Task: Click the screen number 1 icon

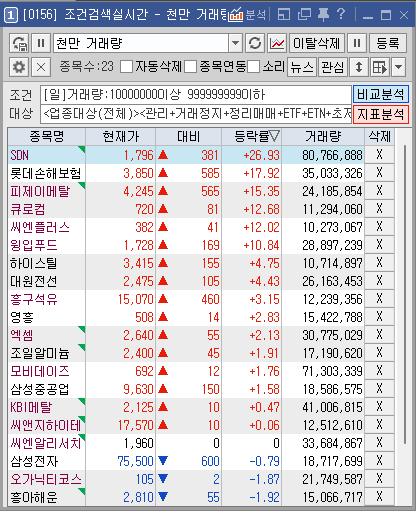Action: 11,15
